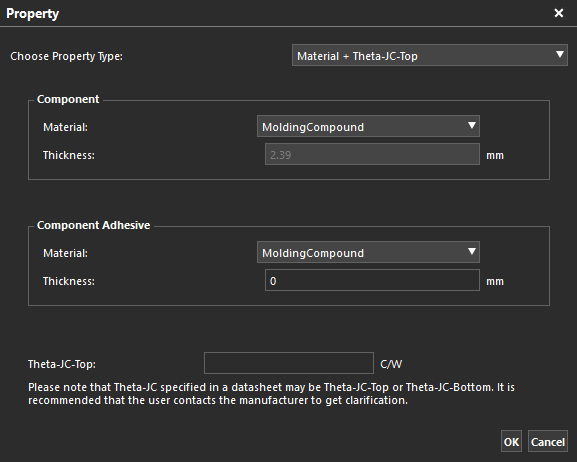
Task: Confirm with the OK button
Action: pyautogui.click(x=511, y=441)
